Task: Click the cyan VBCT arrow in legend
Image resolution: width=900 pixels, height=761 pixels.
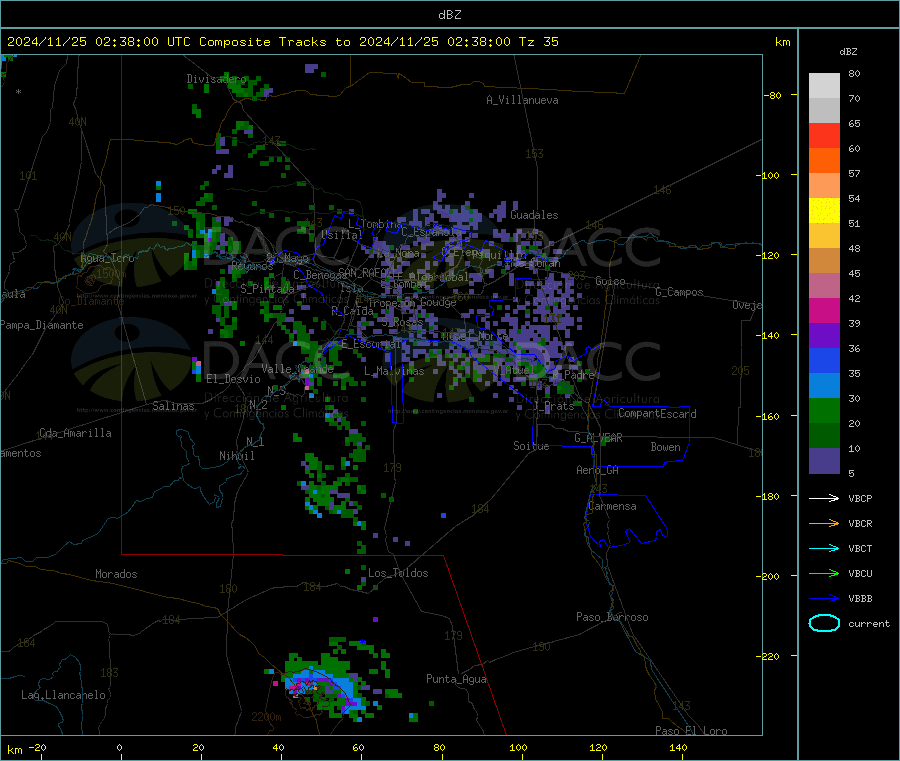Action: coord(824,548)
